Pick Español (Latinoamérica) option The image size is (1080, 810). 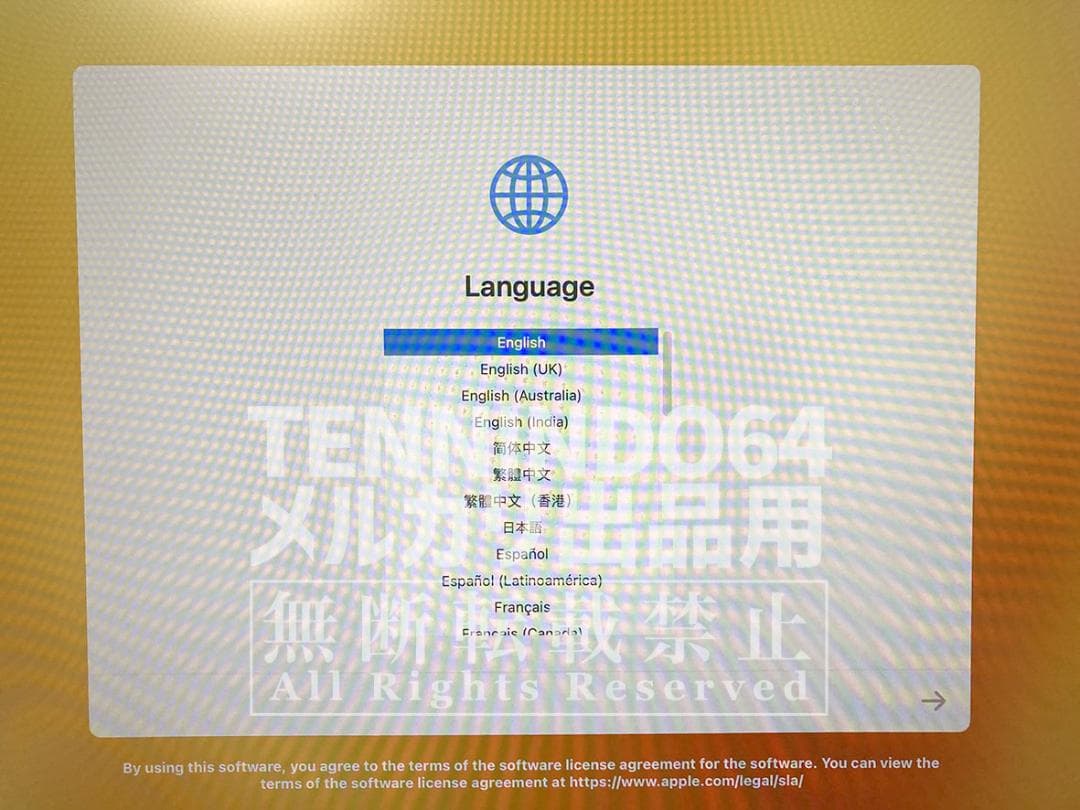521,580
